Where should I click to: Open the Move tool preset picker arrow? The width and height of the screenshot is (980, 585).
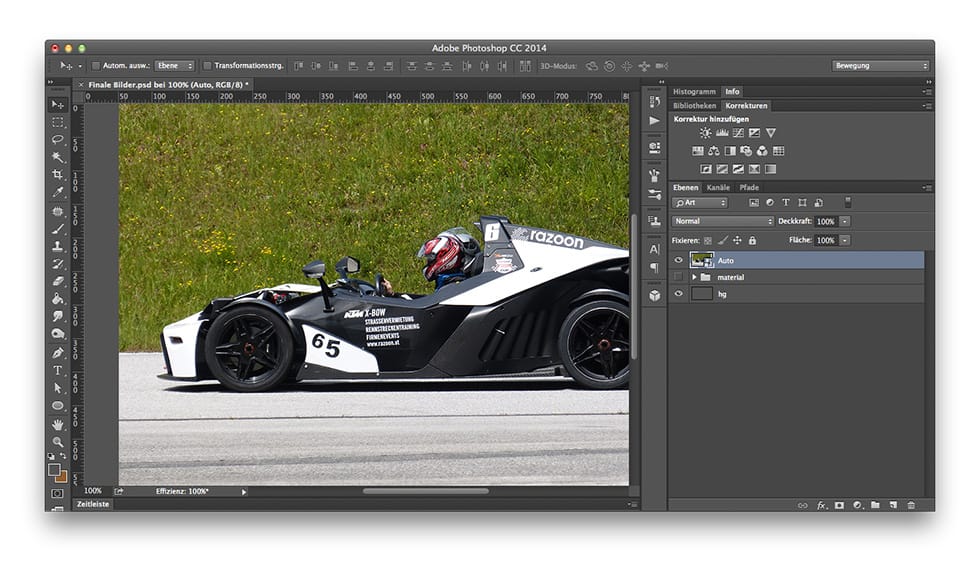(x=79, y=66)
